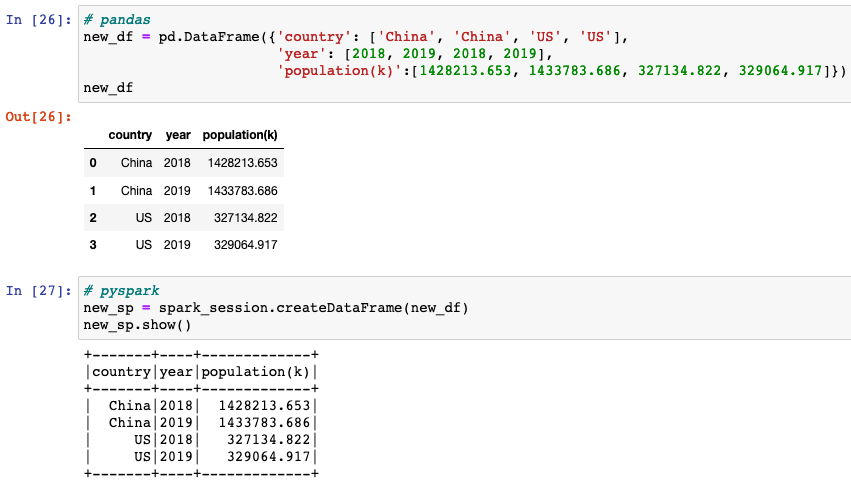The image size is (851, 484).
Task: Click the China 2019 row in spark output
Action: (x=201, y=423)
